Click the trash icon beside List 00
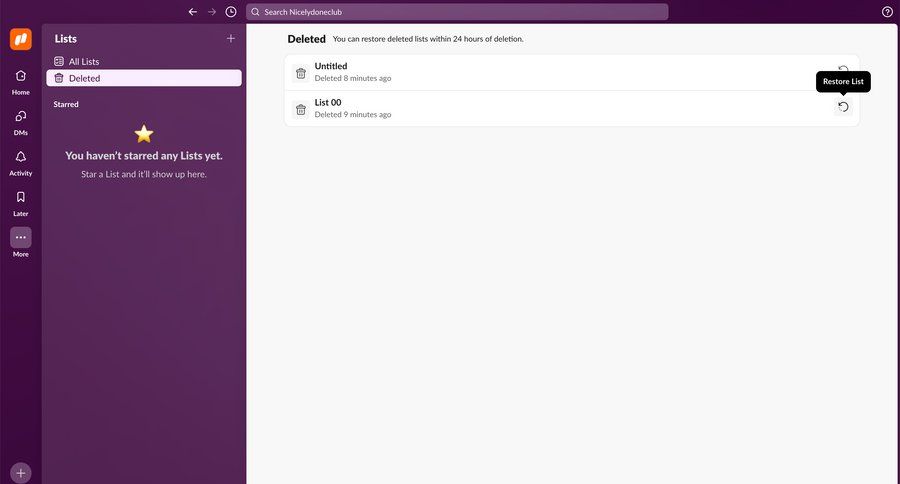 pos(300,109)
